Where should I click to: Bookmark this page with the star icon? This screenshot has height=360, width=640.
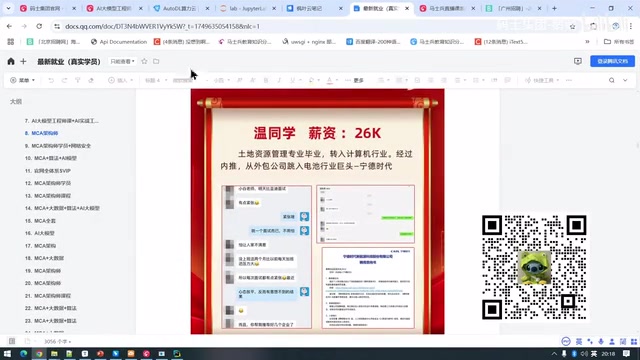click(x=573, y=26)
